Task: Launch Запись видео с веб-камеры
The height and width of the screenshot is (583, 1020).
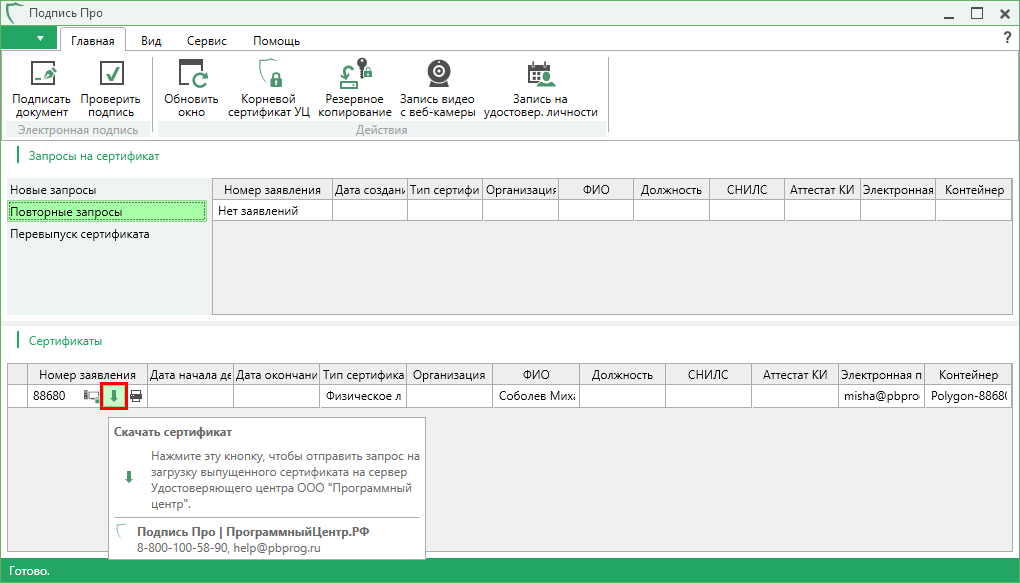Action: coord(438,75)
